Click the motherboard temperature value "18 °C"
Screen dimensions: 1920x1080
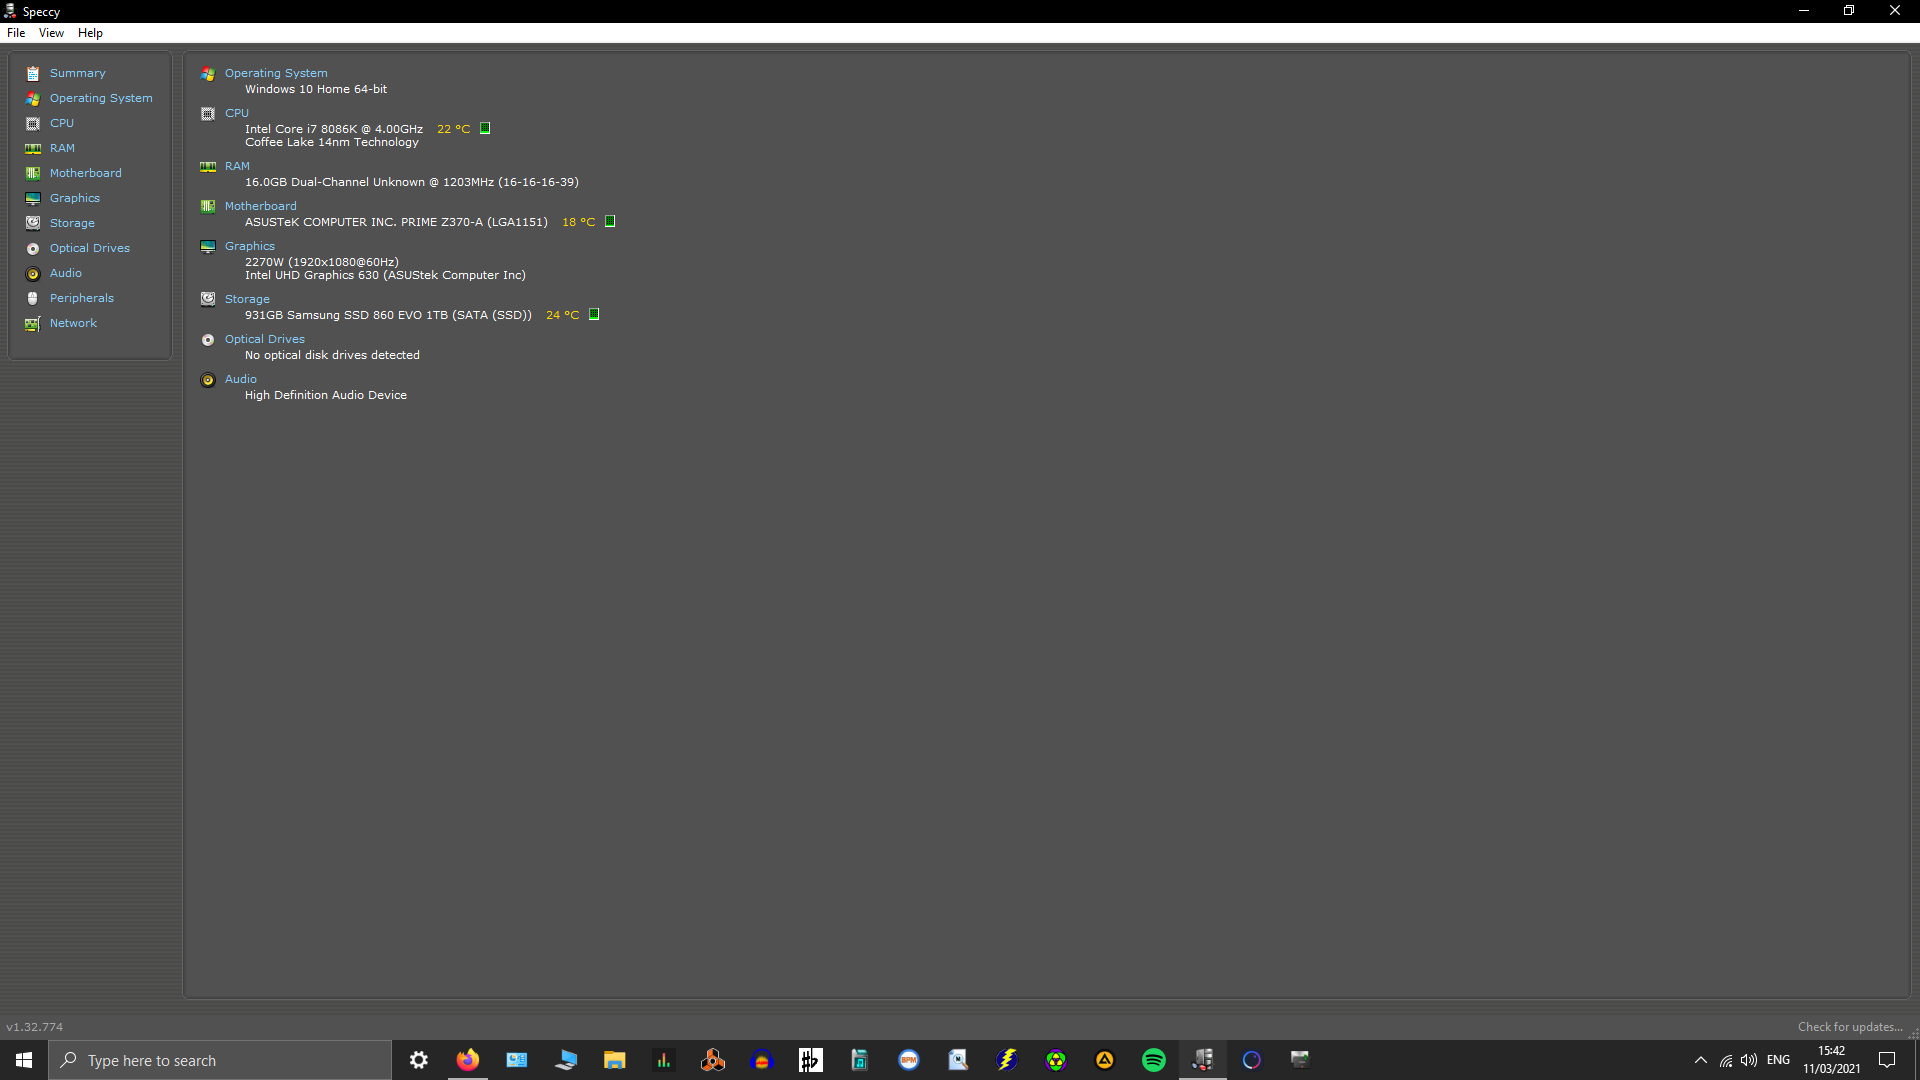point(578,222)
